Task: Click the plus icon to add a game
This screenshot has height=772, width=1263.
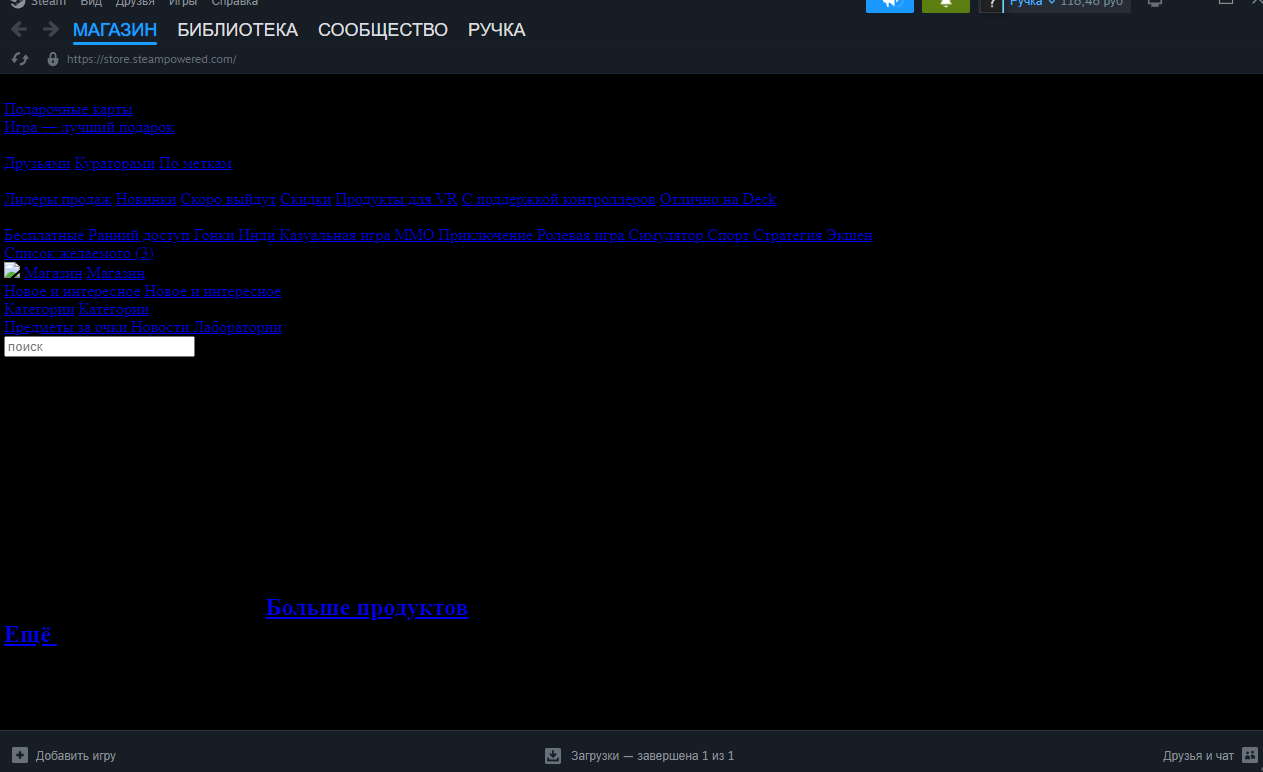Action: pyautogui.click(x=20, y=755)
